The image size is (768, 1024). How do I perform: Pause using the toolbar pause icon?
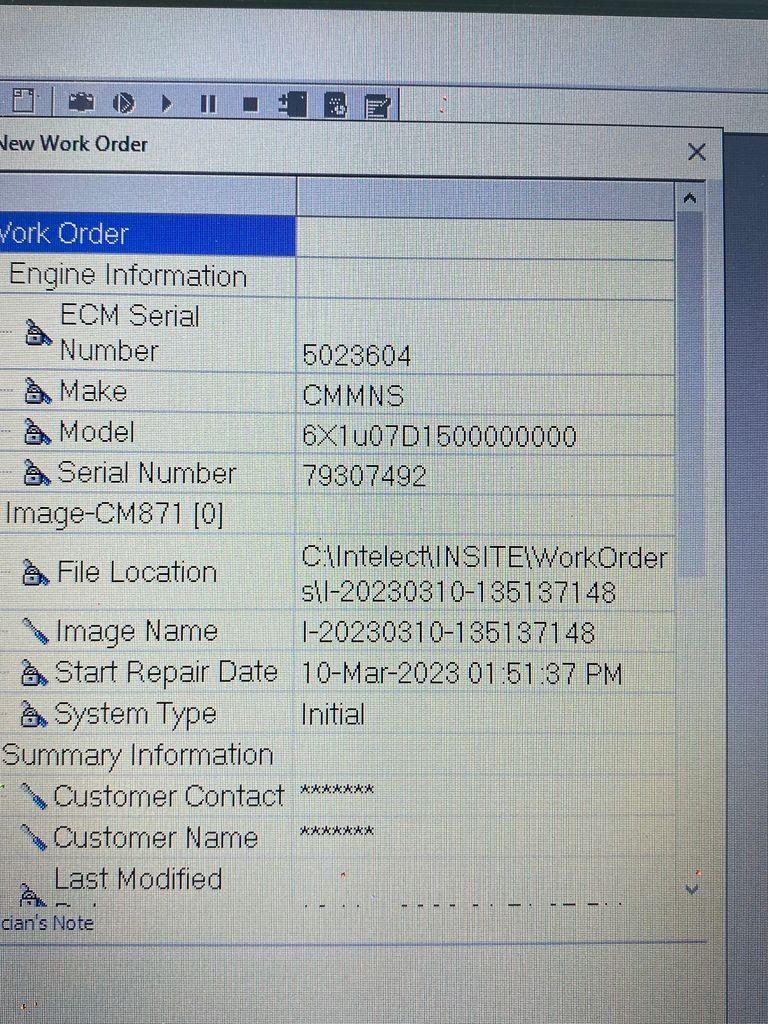click(x=208, y=104)
